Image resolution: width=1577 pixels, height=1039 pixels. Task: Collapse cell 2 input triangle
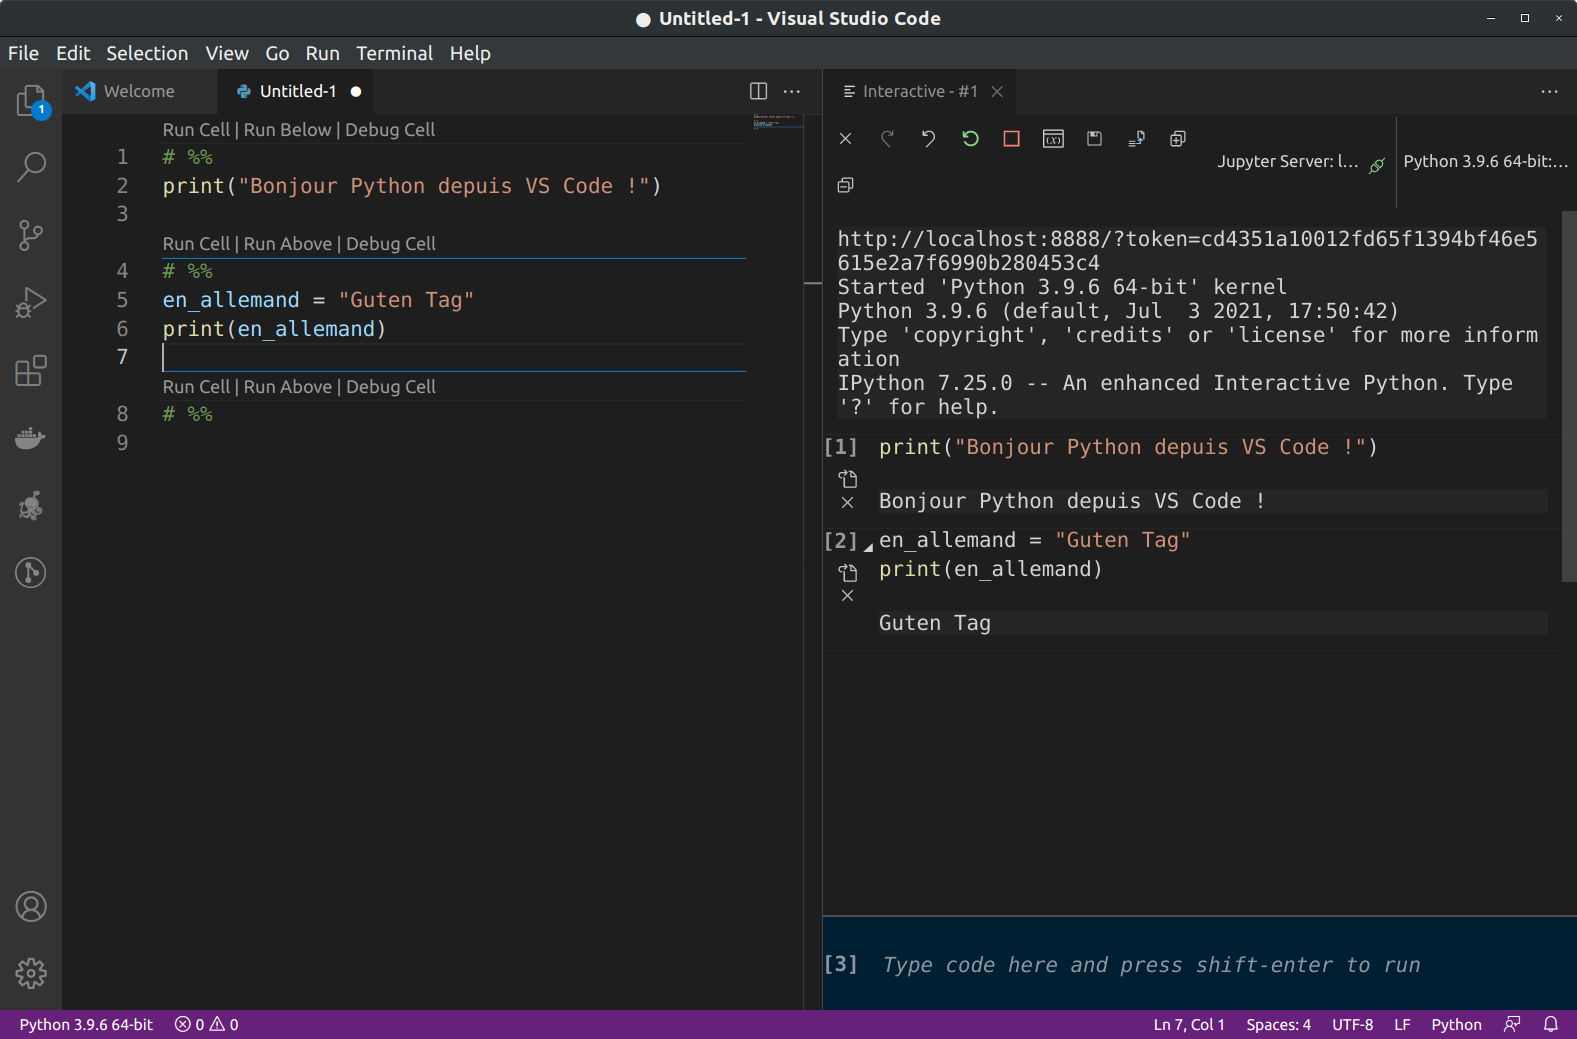tap(868, 547)
